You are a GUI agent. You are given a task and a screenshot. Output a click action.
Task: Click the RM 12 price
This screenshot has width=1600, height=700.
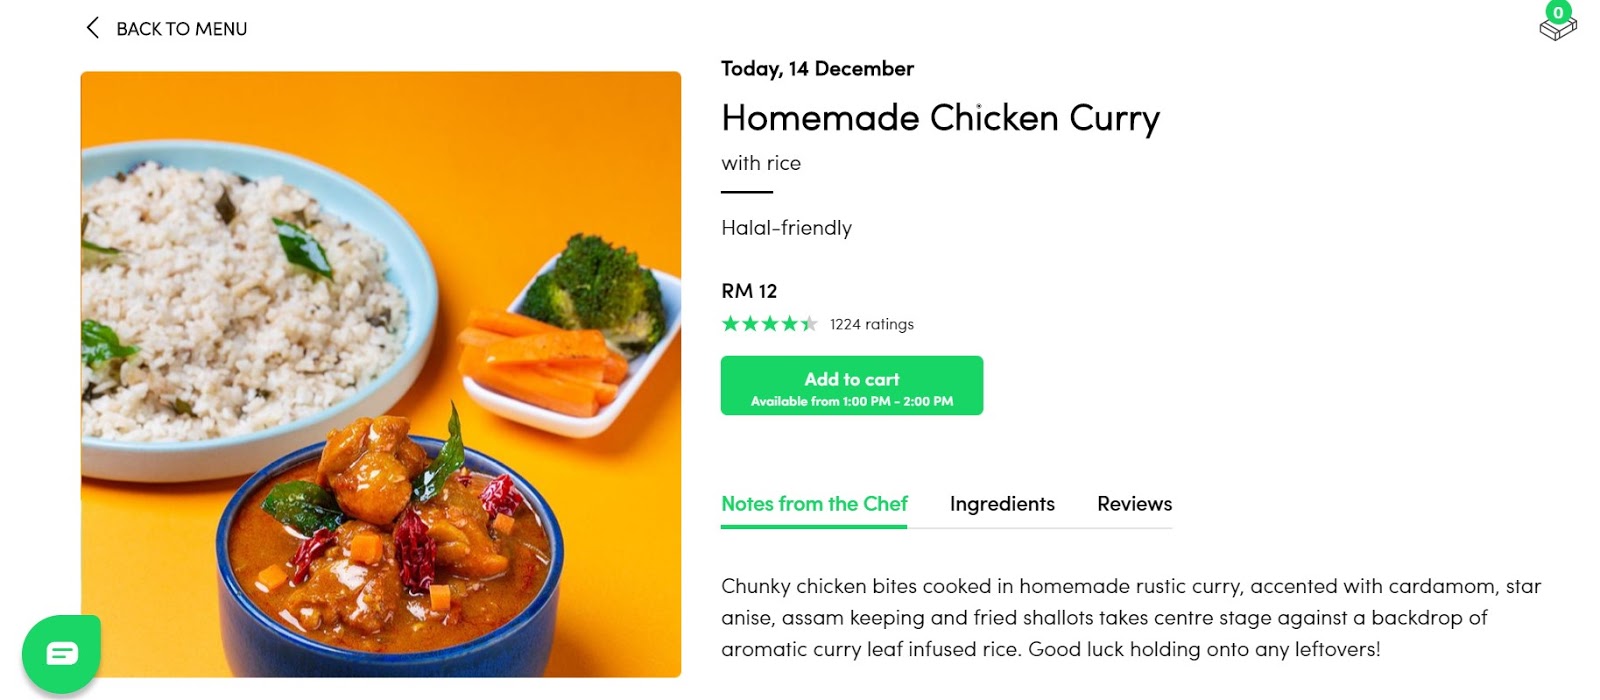[749, 291]
